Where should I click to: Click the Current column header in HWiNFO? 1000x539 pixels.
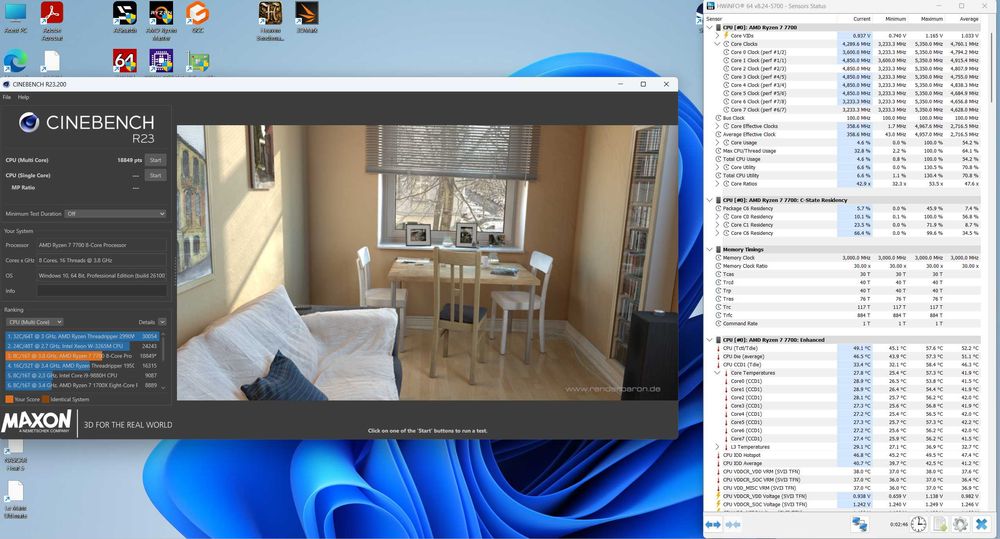862,19
